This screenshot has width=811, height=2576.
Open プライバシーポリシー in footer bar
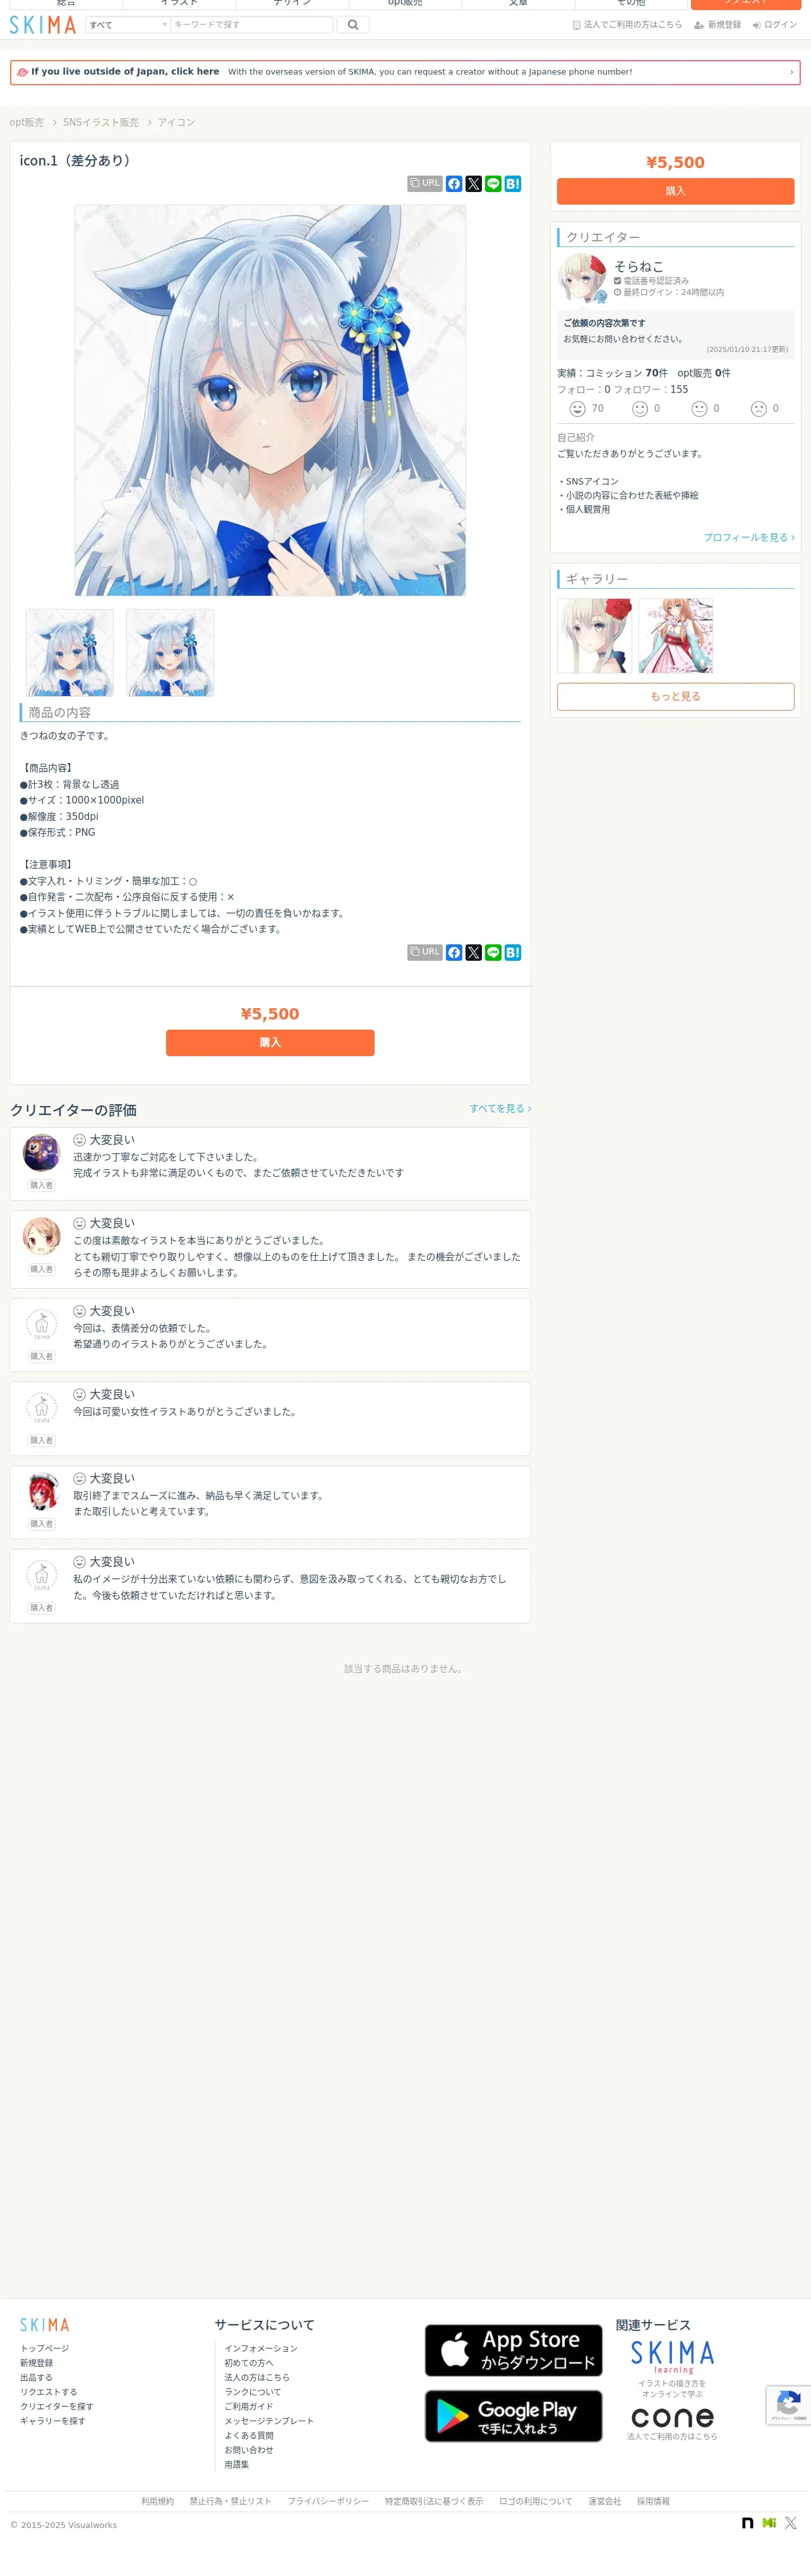coord(328,2501)
